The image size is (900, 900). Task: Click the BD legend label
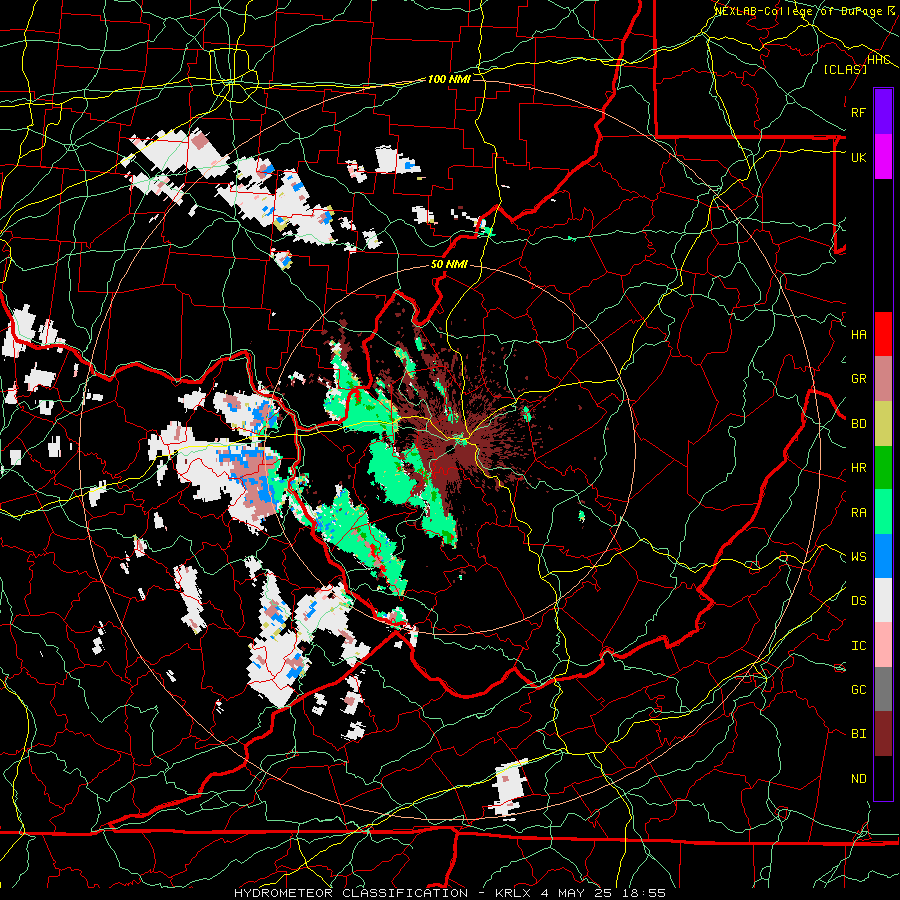858,424
